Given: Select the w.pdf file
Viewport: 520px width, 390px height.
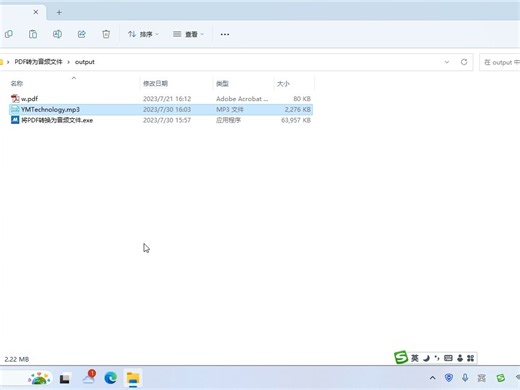Looking at the screenshot, I should (29, 99).
